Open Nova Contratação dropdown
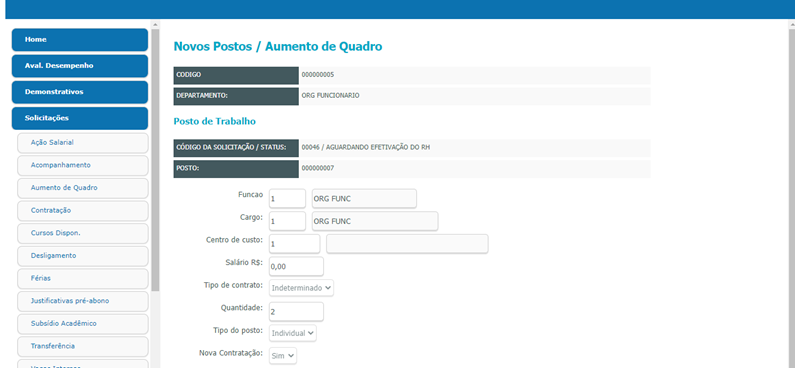 tap(283, 356)
